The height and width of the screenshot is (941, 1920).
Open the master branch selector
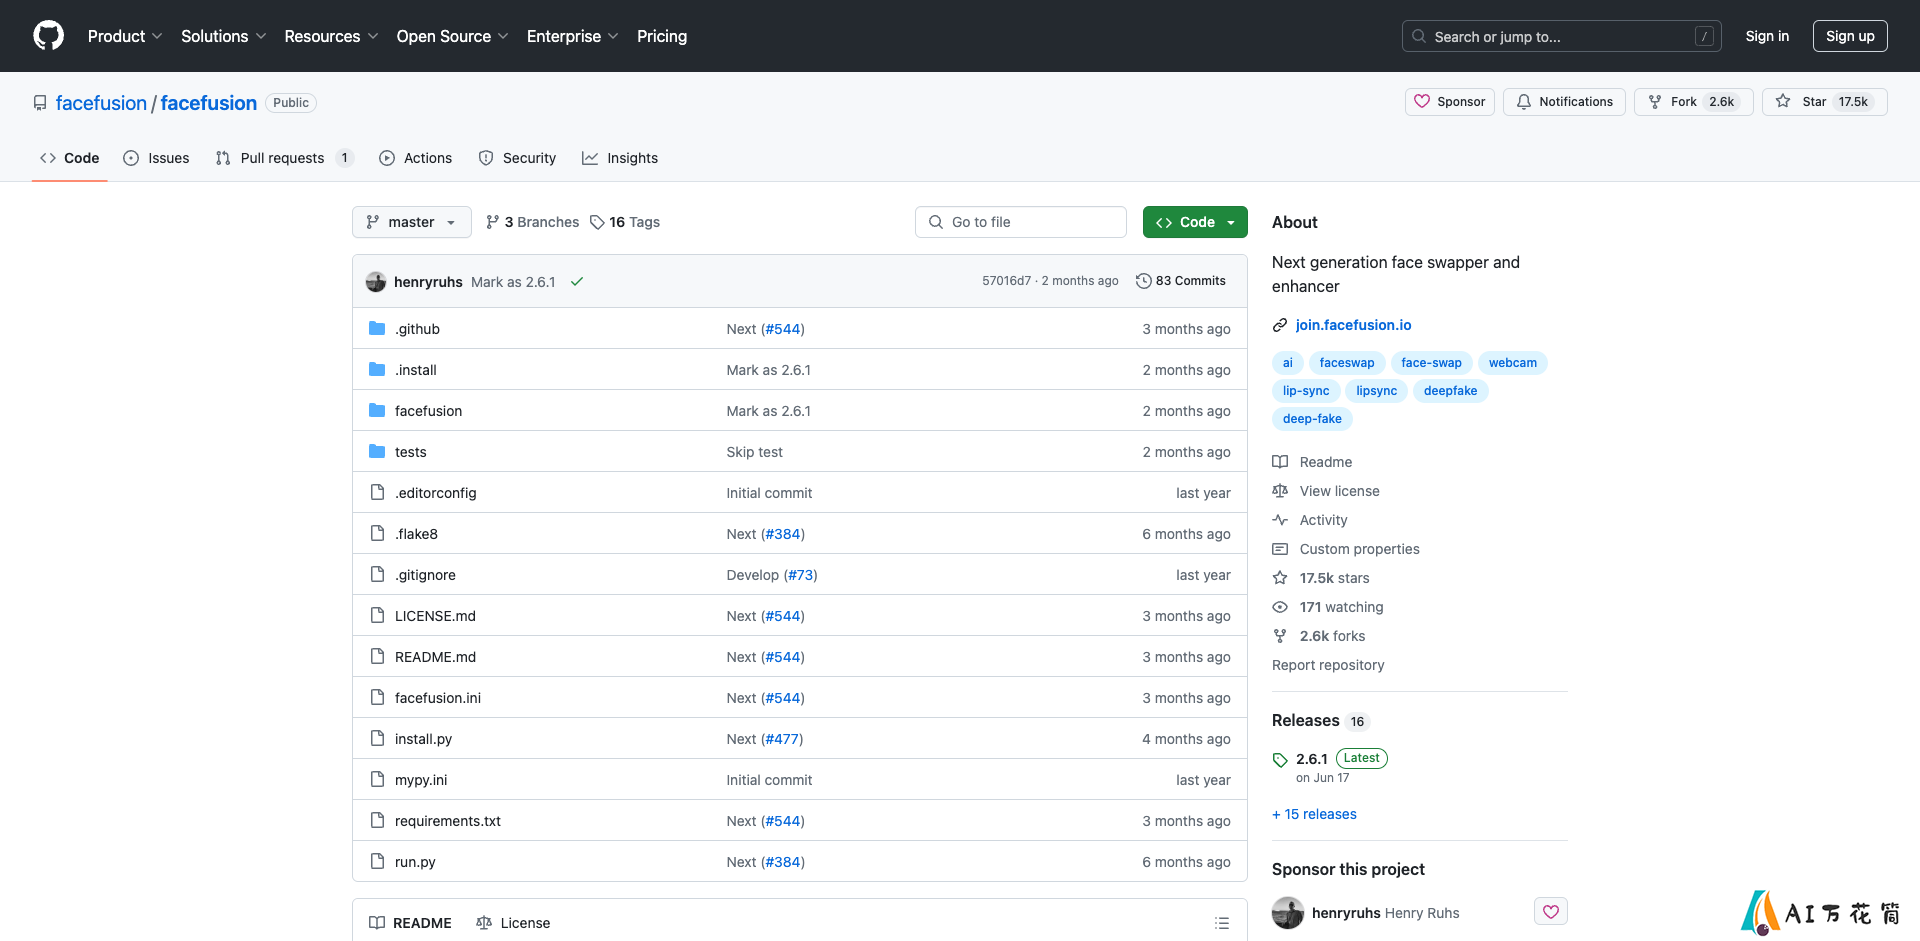[x=411, y=222]
